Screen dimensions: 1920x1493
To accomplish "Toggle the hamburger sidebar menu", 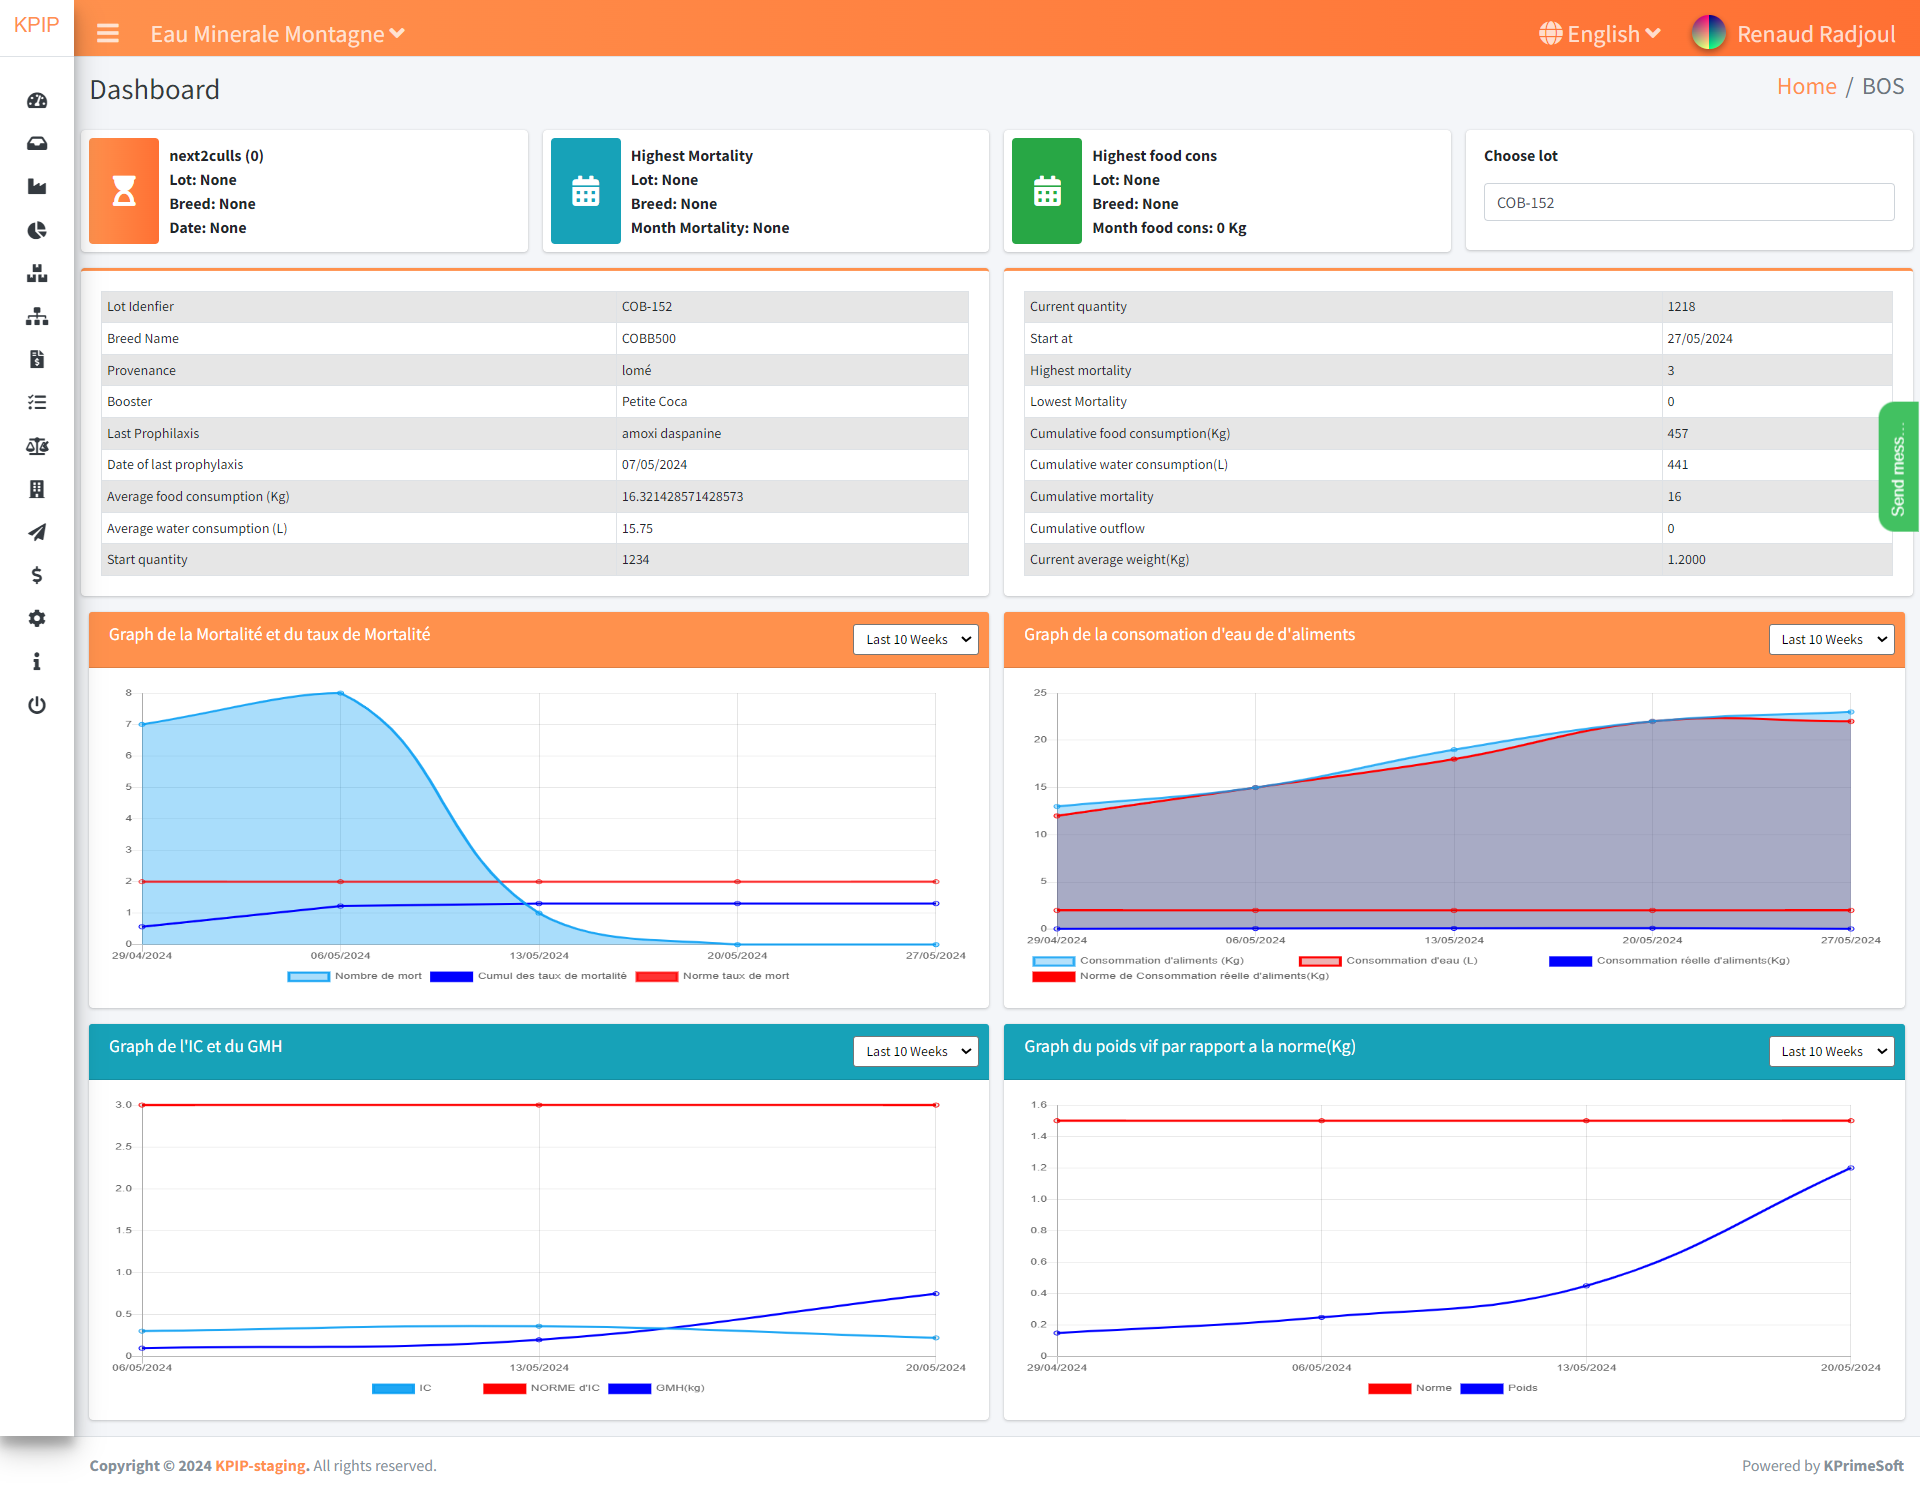I will pyautogui.click(x=108, y=34).
